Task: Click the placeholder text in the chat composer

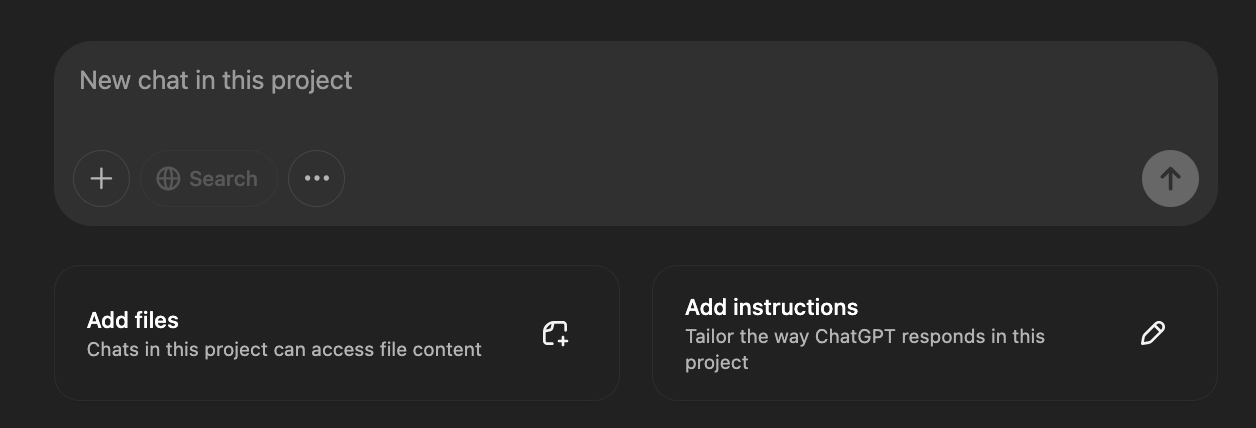Action: click(216, 80)
